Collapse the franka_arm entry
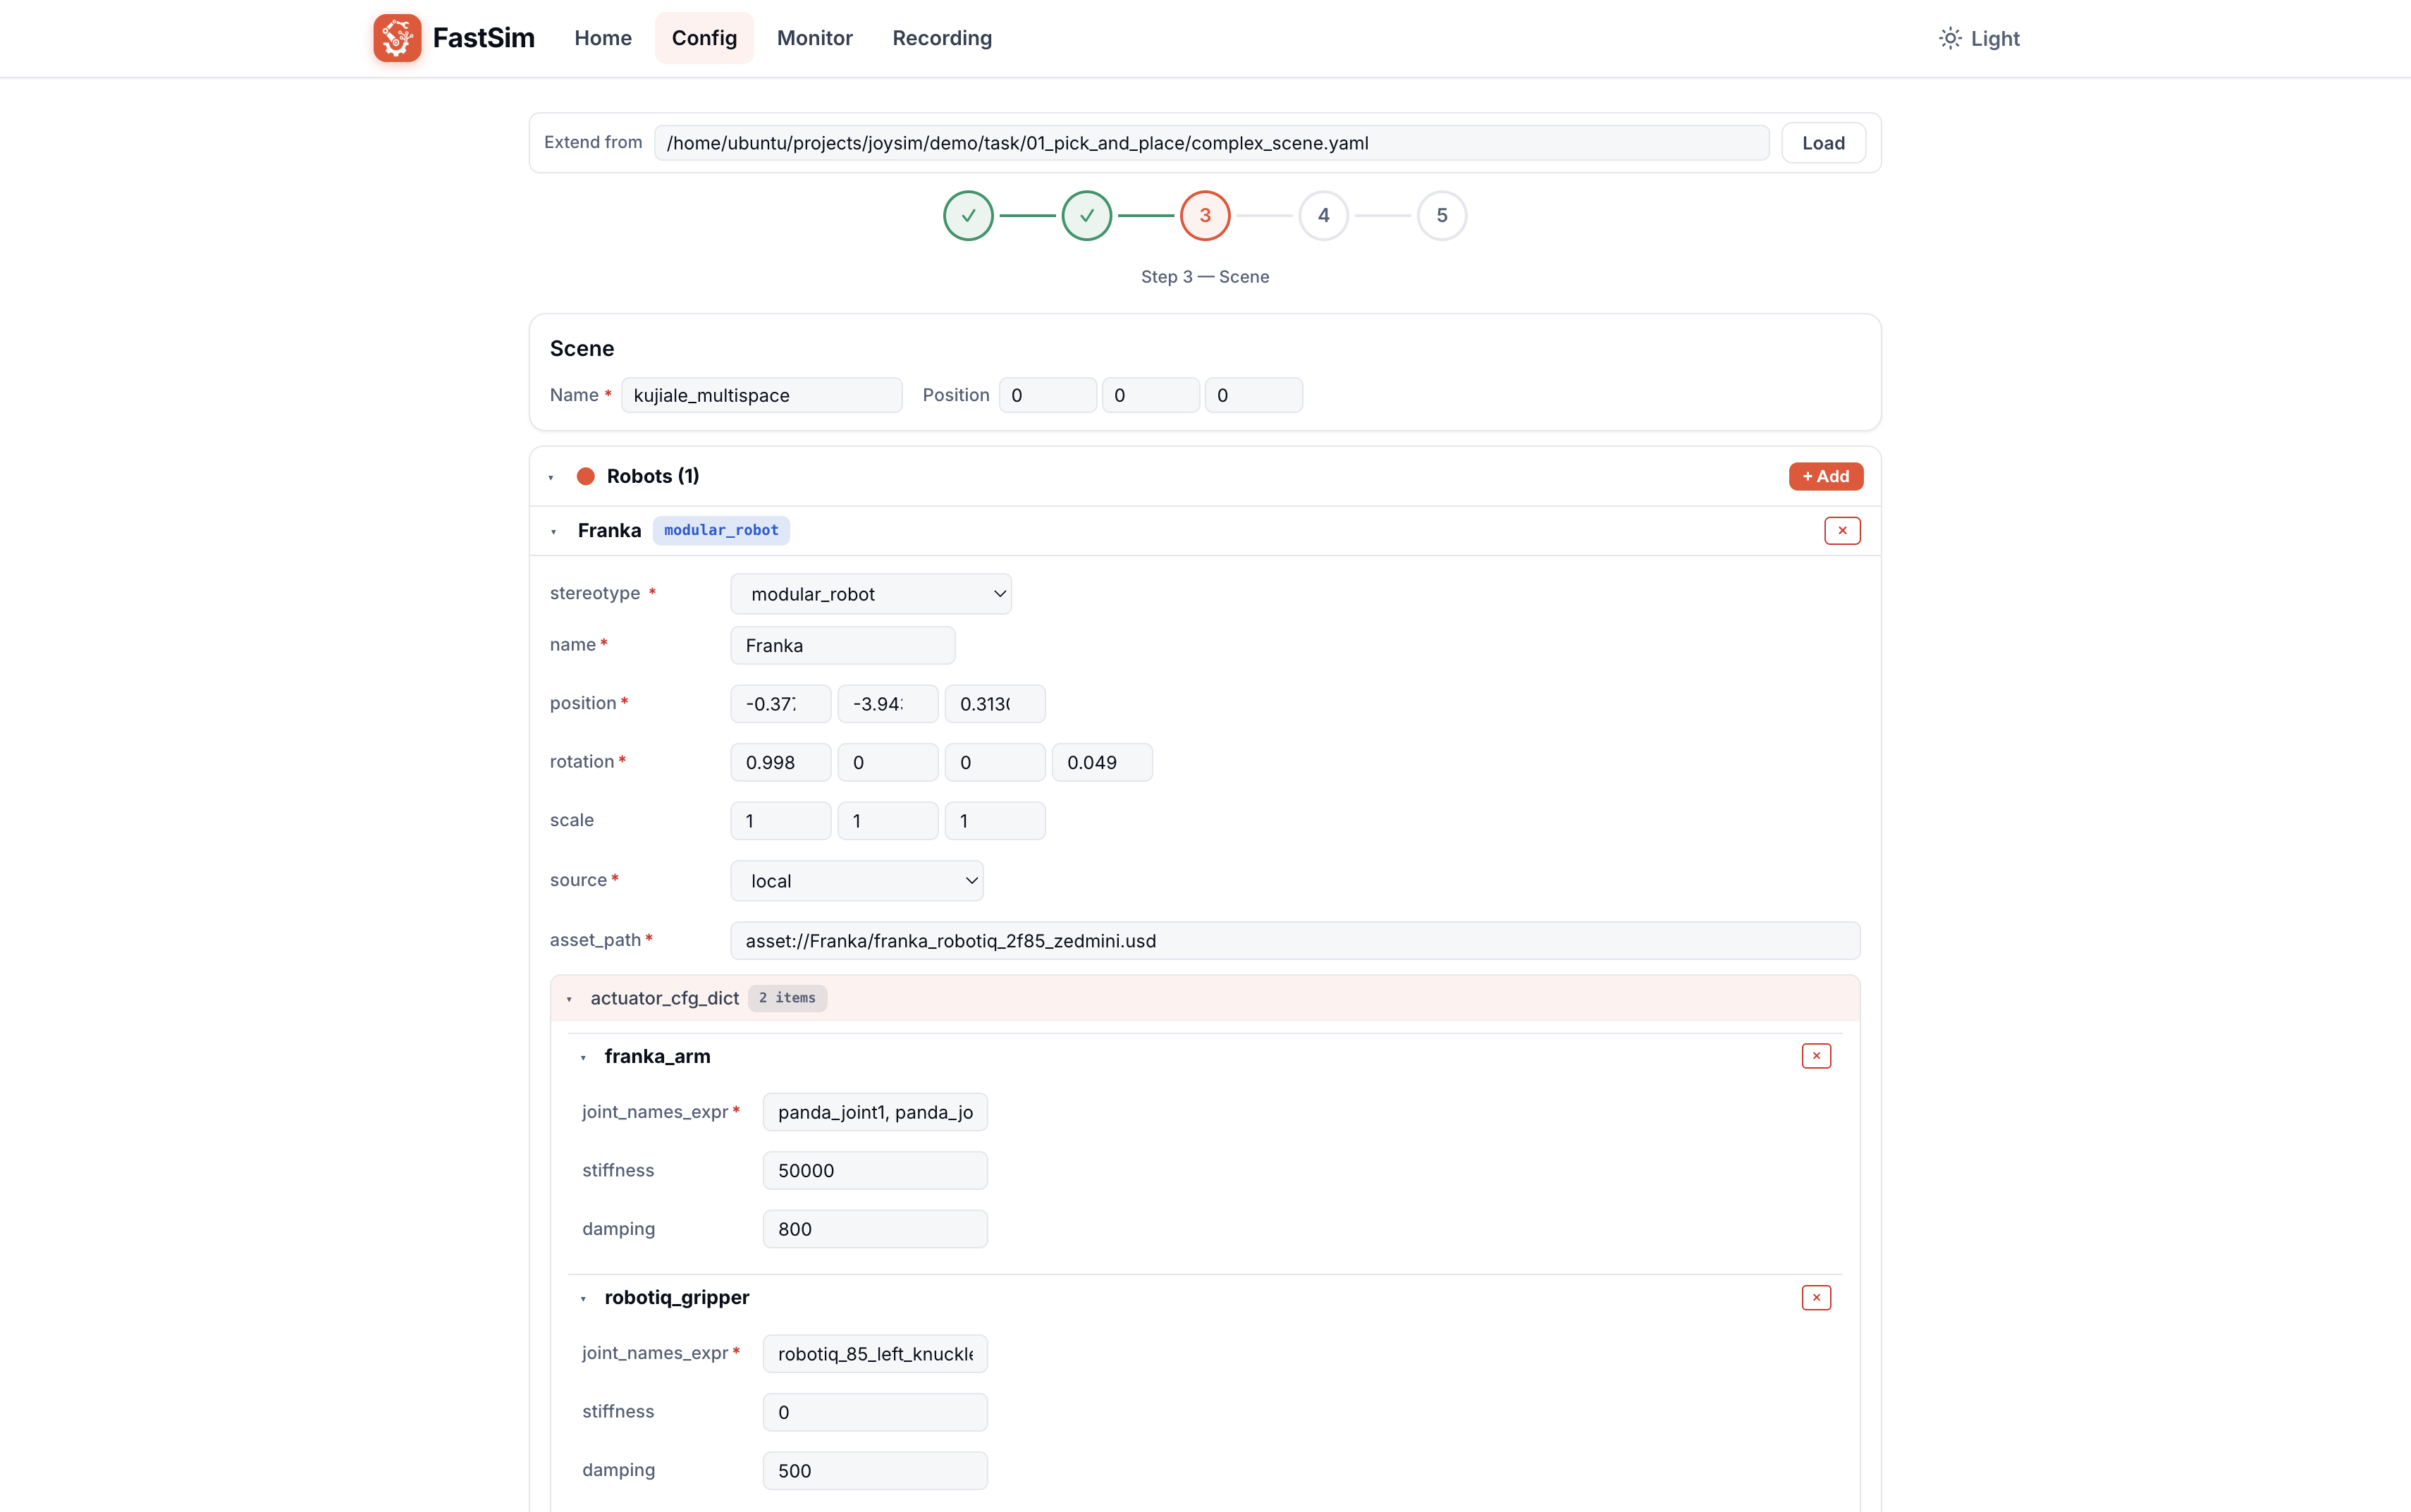This screenshot has width=2411, height=1512. click(584, 1057)
